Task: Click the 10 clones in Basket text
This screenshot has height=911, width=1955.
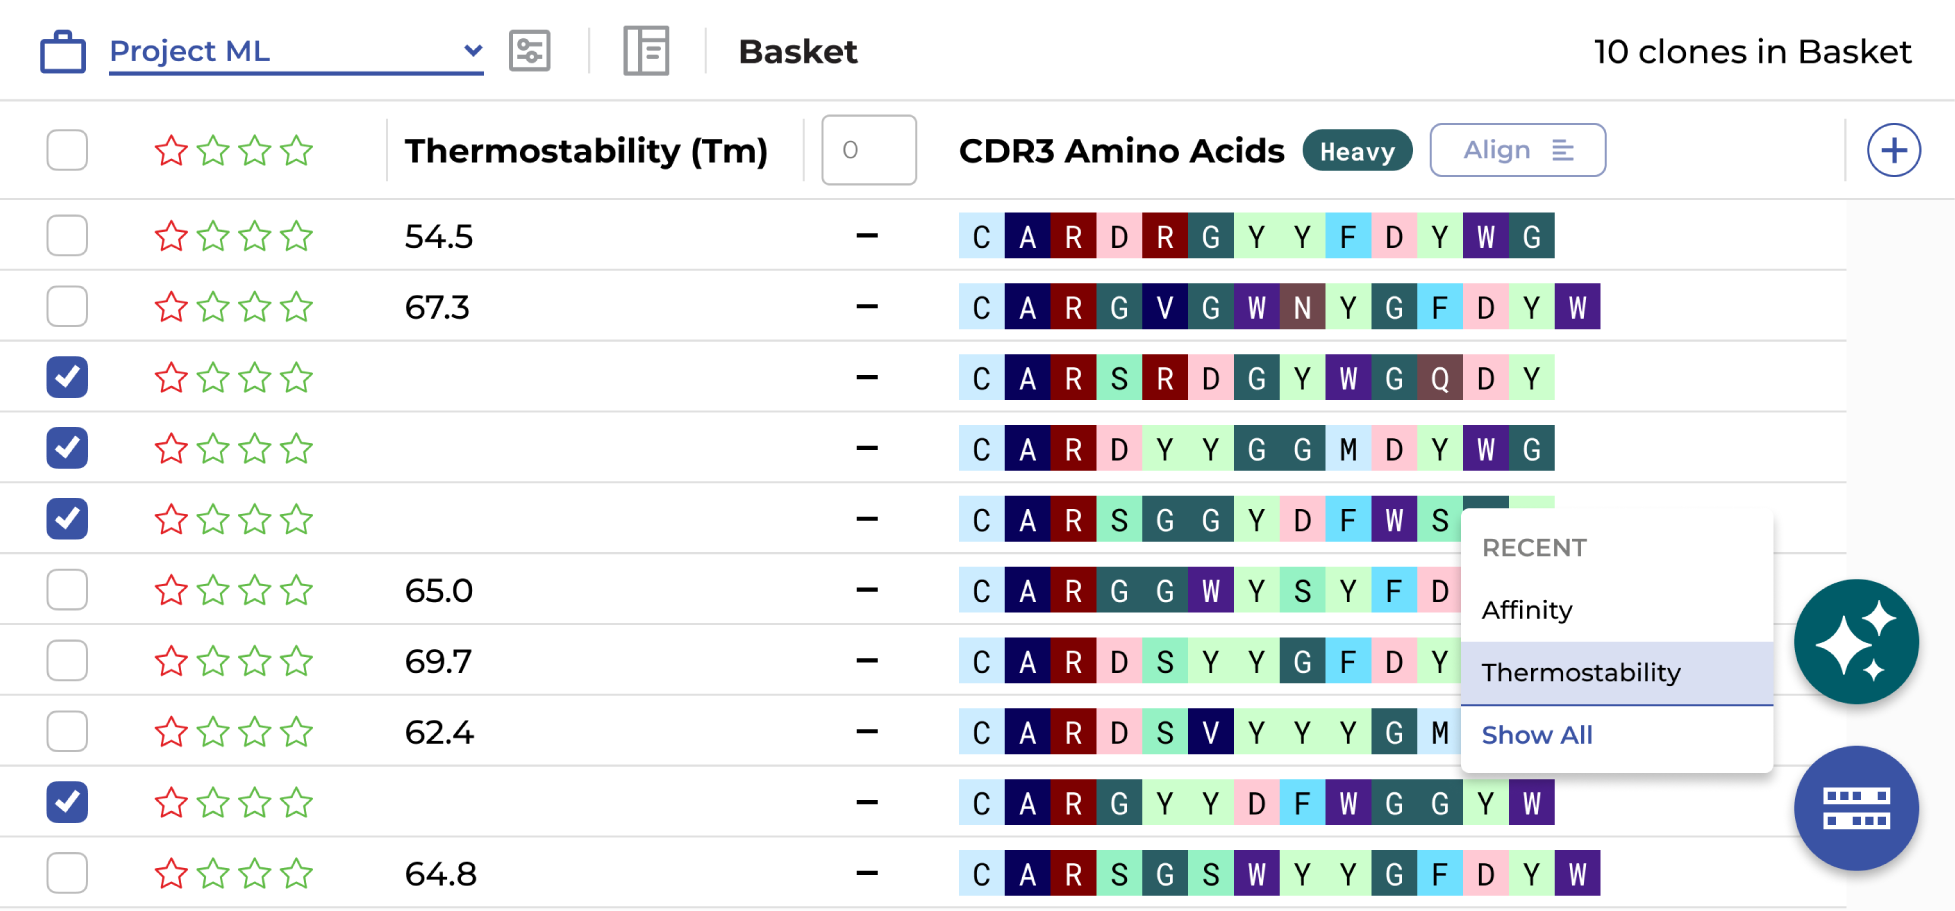Action: point(1752,52)
